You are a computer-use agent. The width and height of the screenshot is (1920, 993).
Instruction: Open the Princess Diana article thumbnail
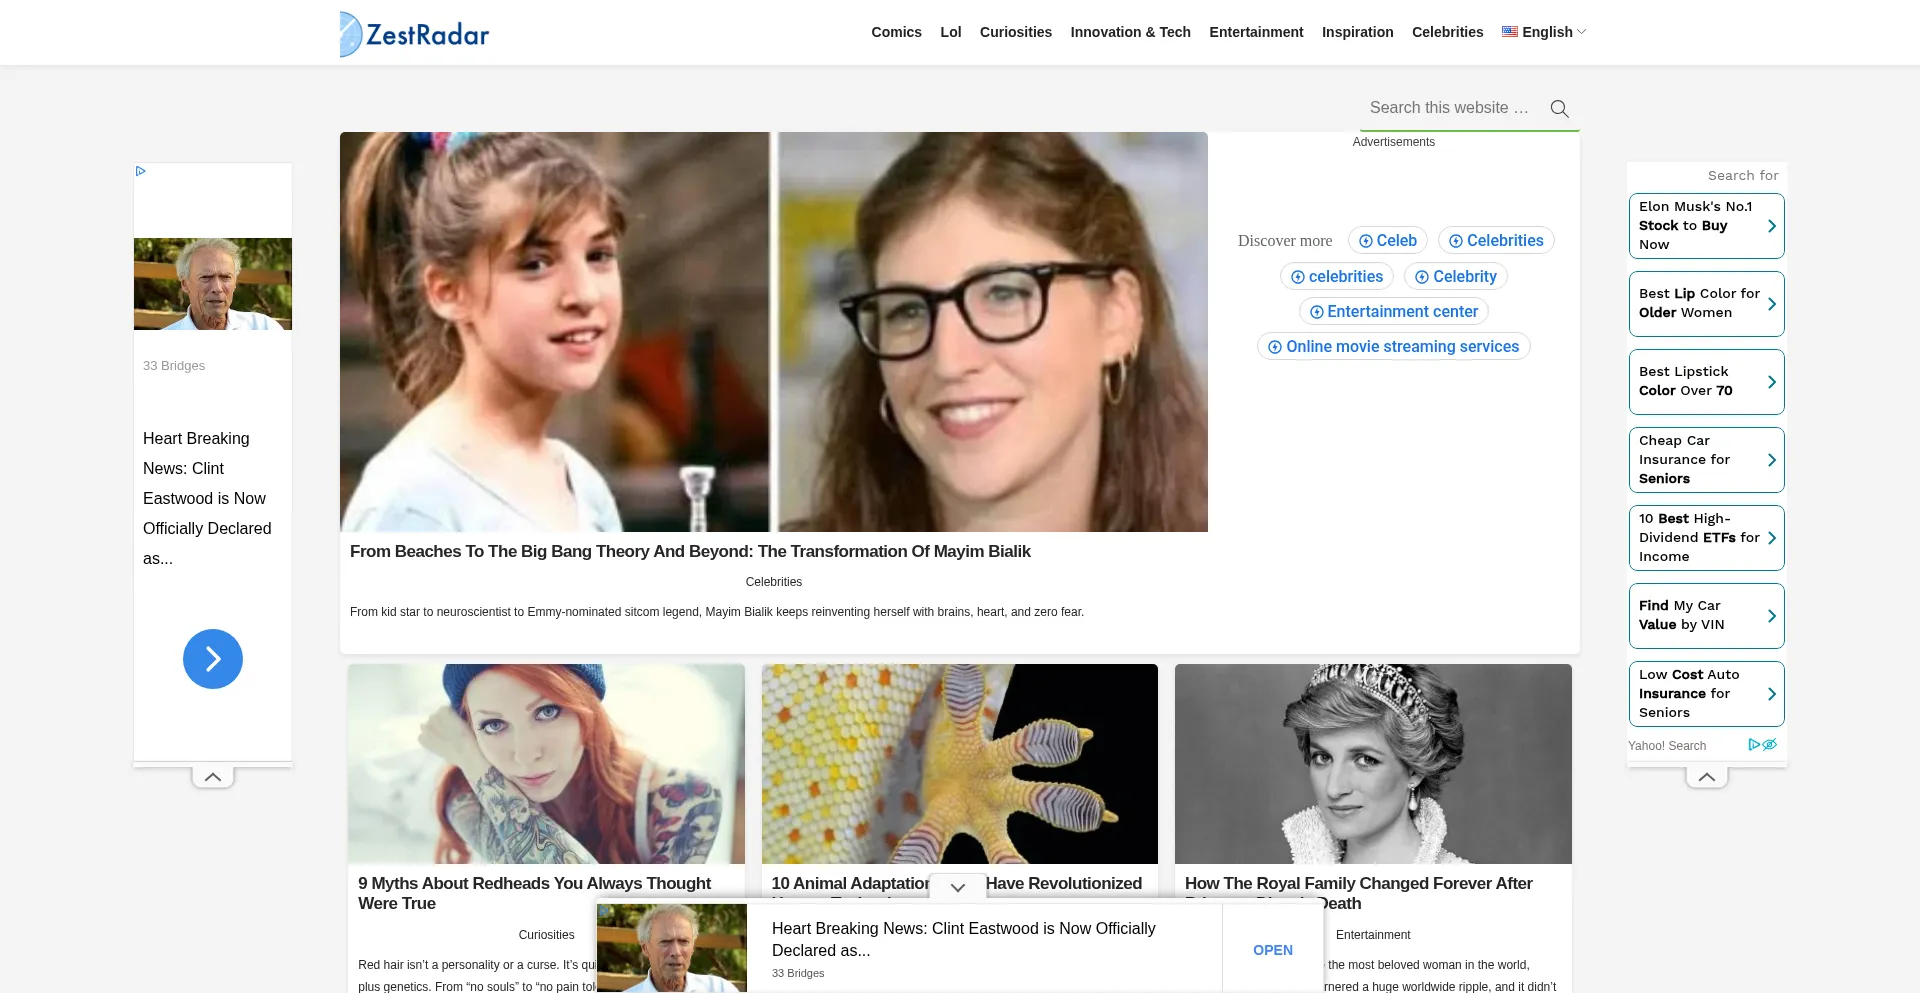click(x=1373, y=764)
